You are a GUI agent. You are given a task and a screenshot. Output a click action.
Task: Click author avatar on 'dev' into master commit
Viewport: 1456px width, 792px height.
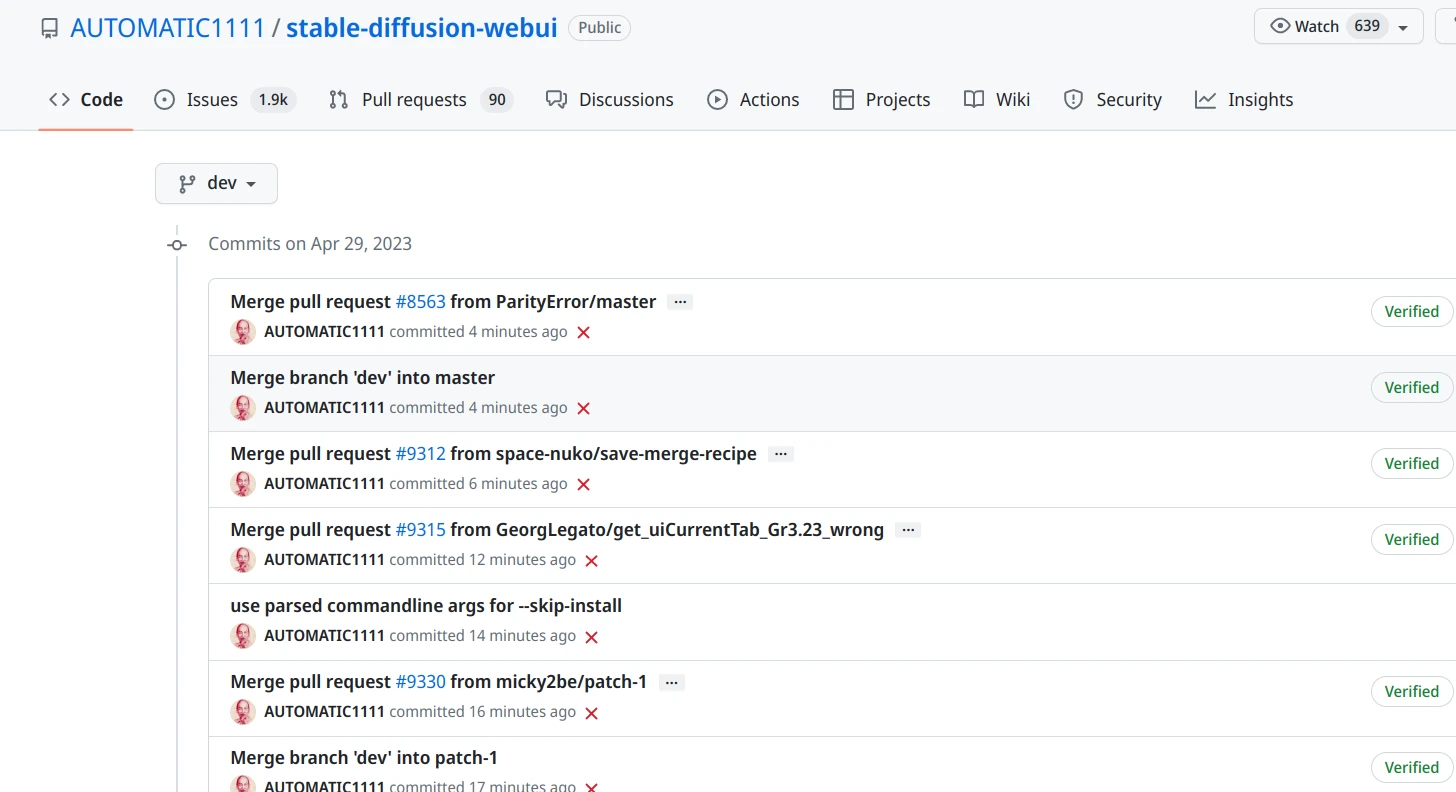(x=243, y=408)
